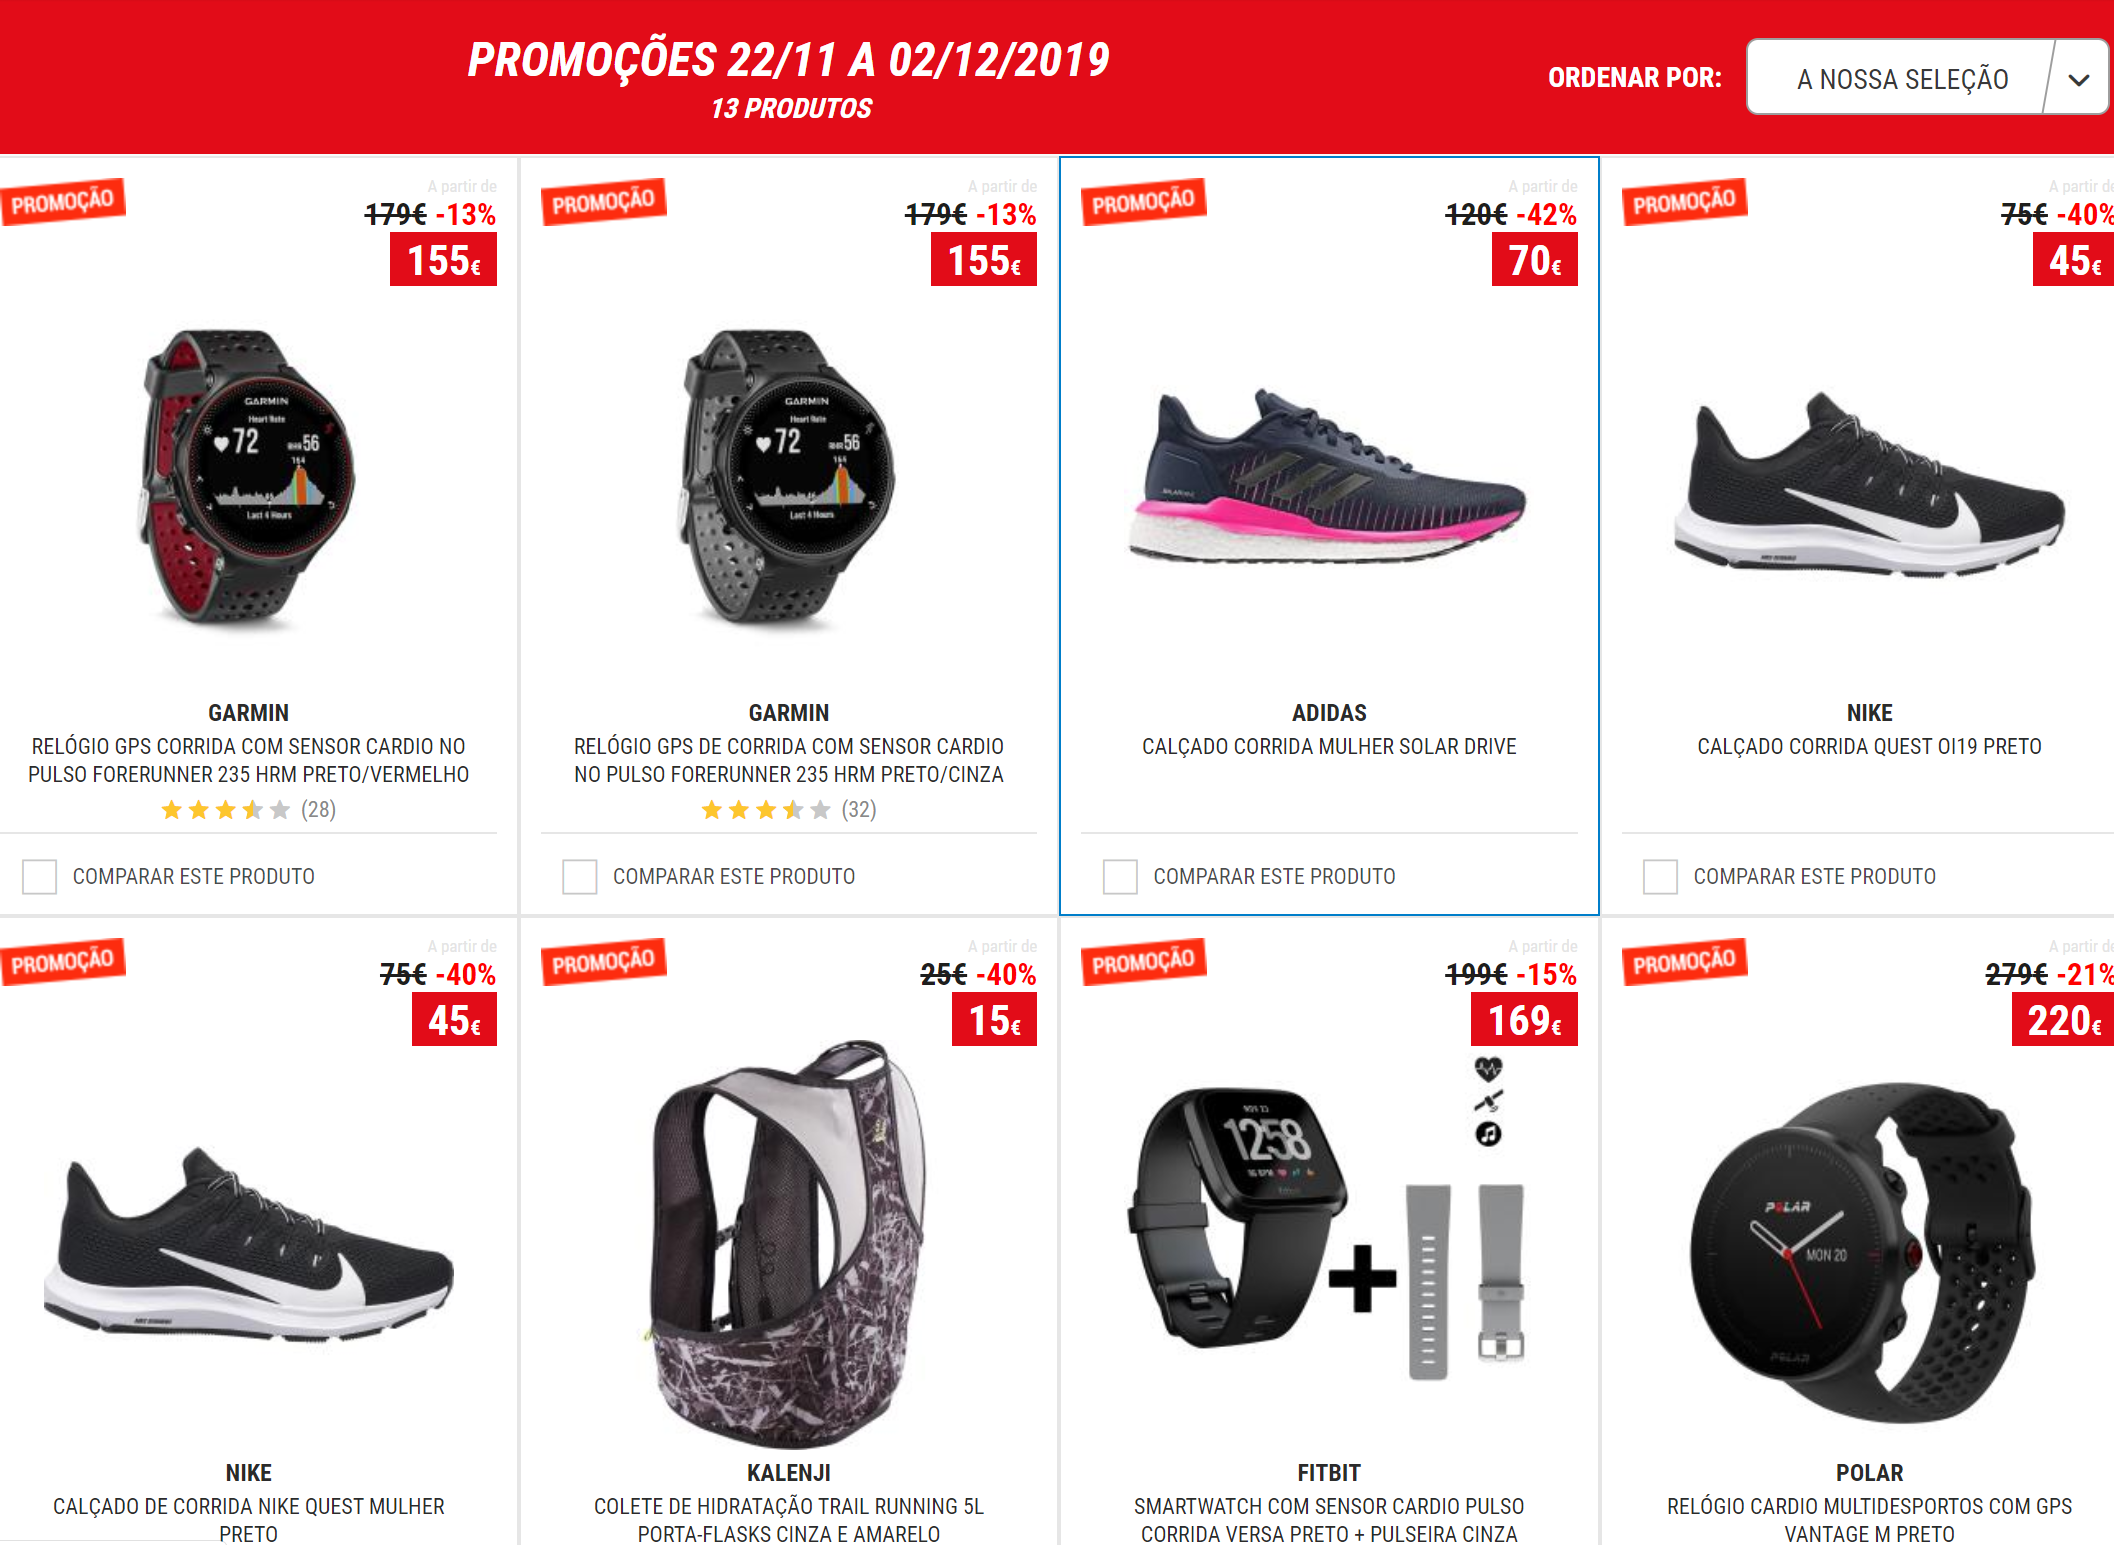Open Nike Calçado Corrida Quest OI19 Preto link
Image resolution: width=2114 pixels, height=1545 pixels.
tap(1869, 746)
